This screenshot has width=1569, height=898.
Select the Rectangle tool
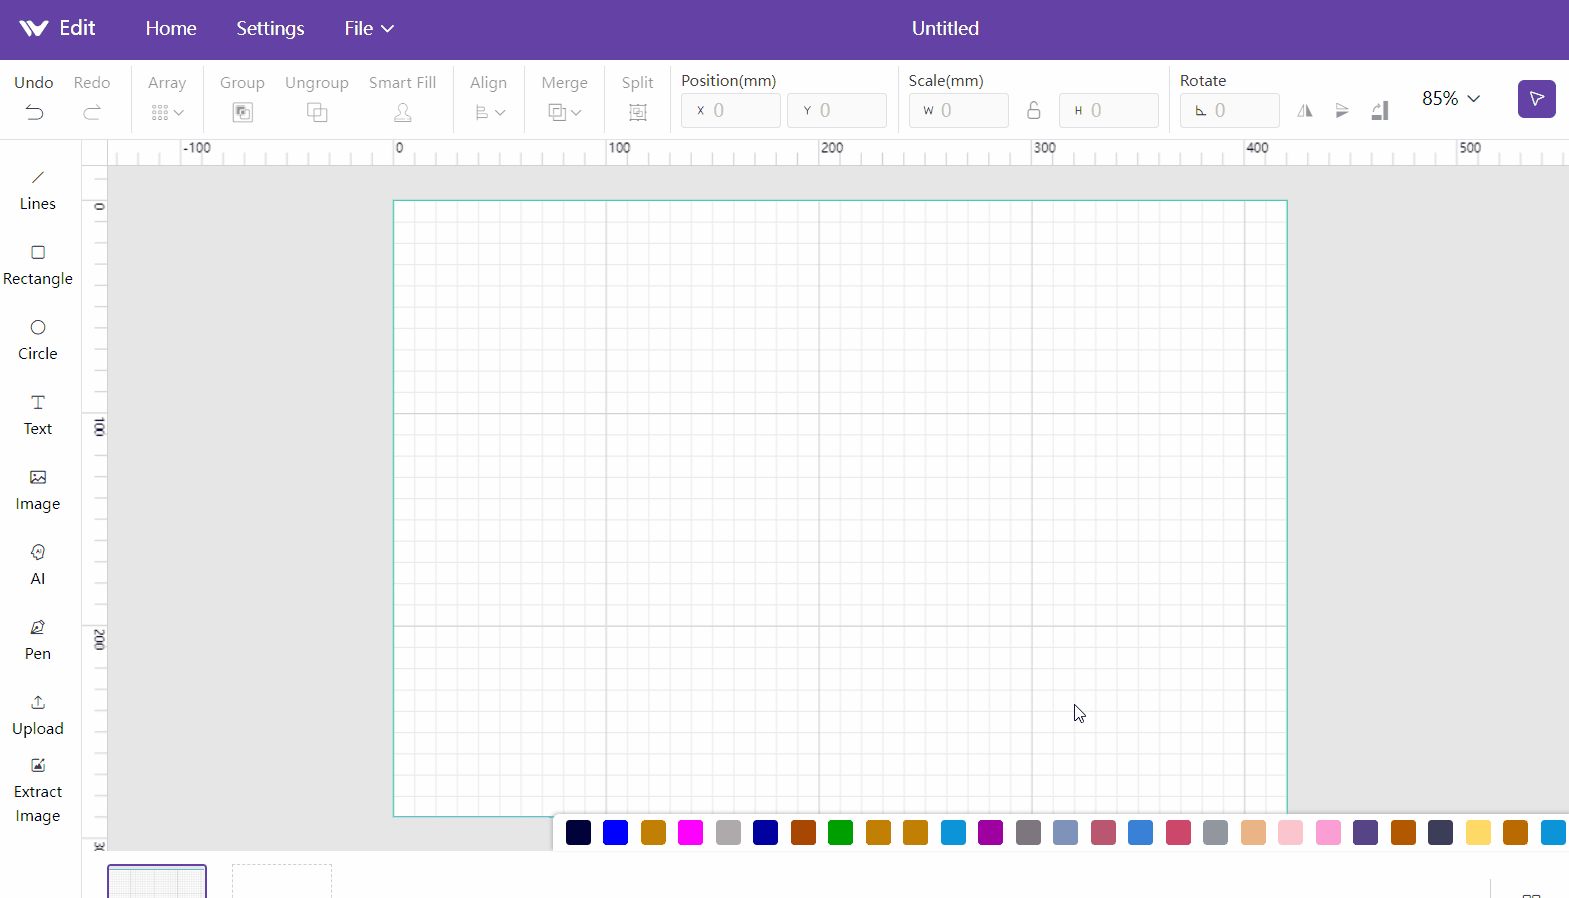(x=38, y=264)
